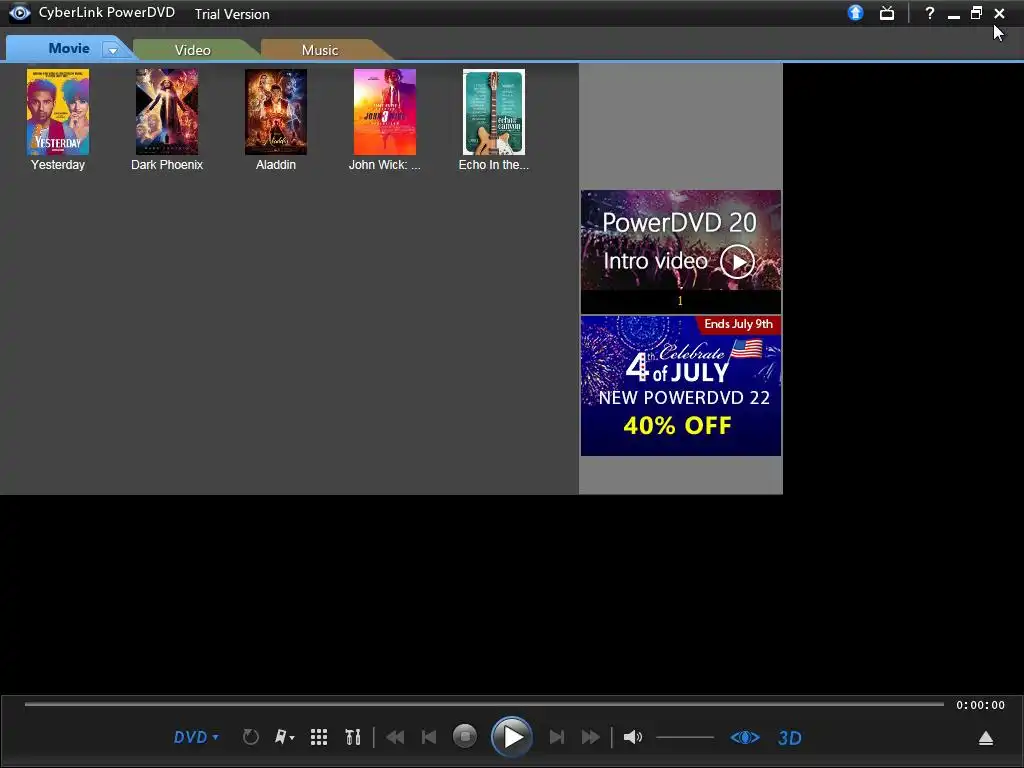Click the main play button
This screenshot has width=1024, height=768.
[x=512, y=737]
